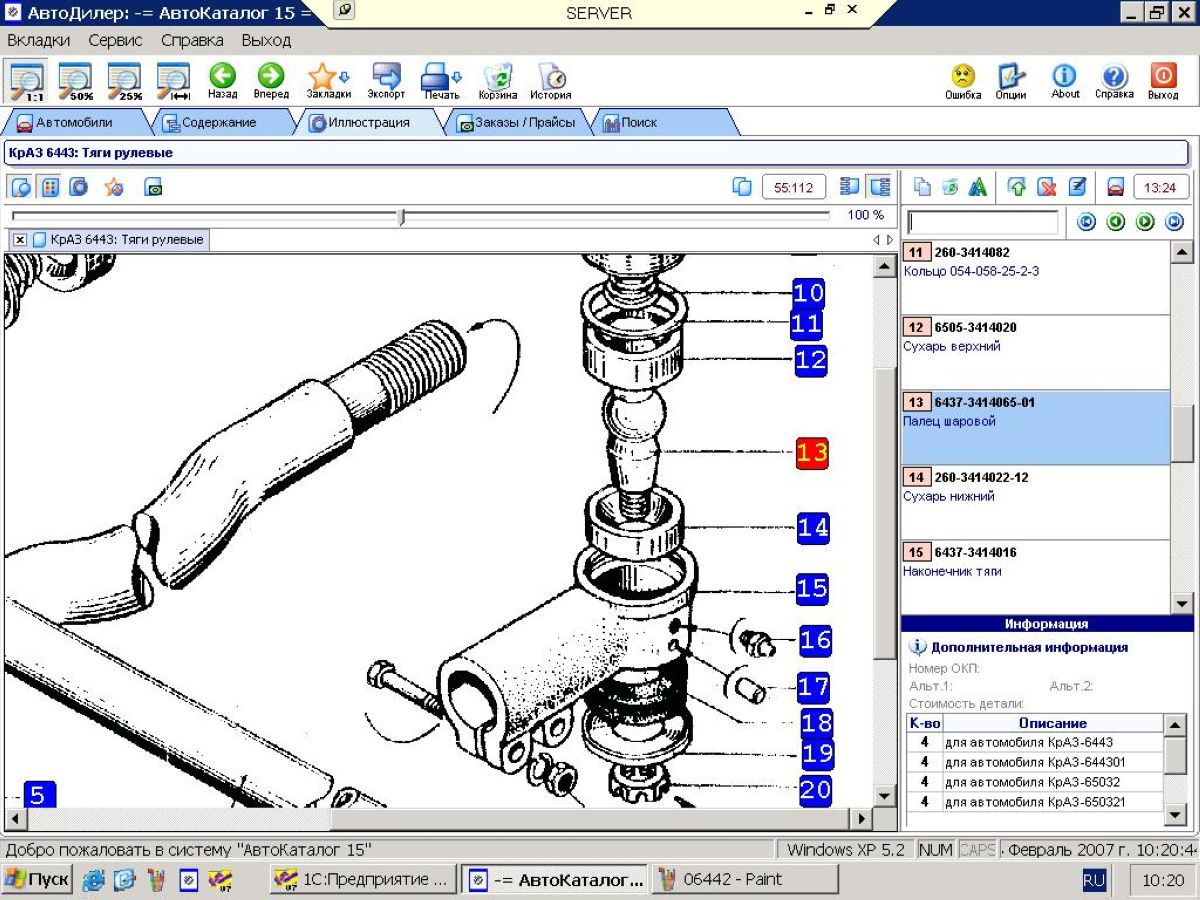Click tab scroll left arrow above illustration
Viewport: 1200px width, 900px height.
pos(877,240)
